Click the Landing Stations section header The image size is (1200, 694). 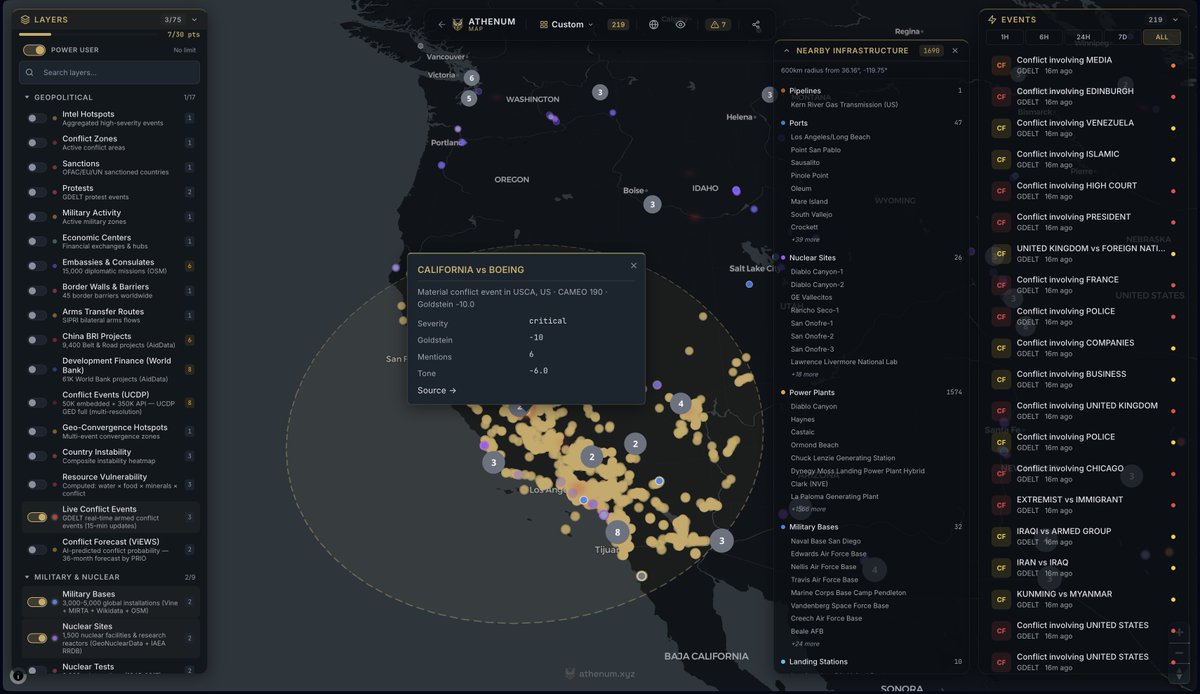click(873, 662)
